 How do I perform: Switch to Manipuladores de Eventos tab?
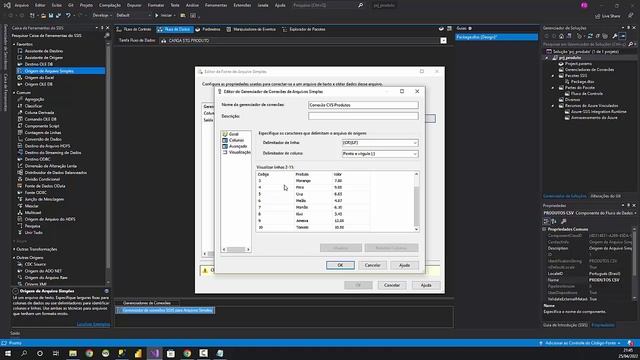click(251, 29)
